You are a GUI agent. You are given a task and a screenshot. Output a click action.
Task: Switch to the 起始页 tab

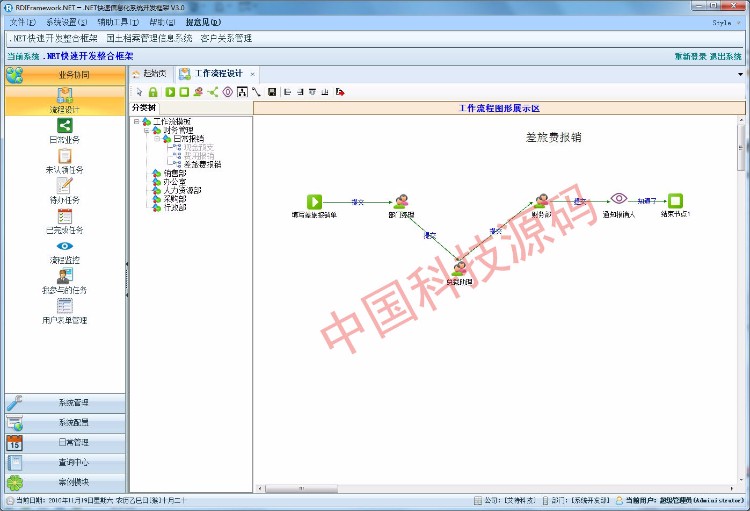pyautogui.click(x=150, y=74)
